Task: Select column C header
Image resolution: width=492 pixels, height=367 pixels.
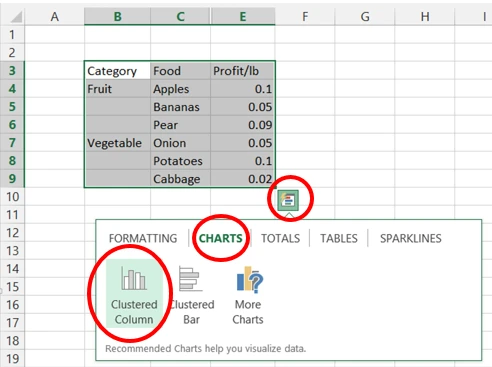Action: pos(180,16)
